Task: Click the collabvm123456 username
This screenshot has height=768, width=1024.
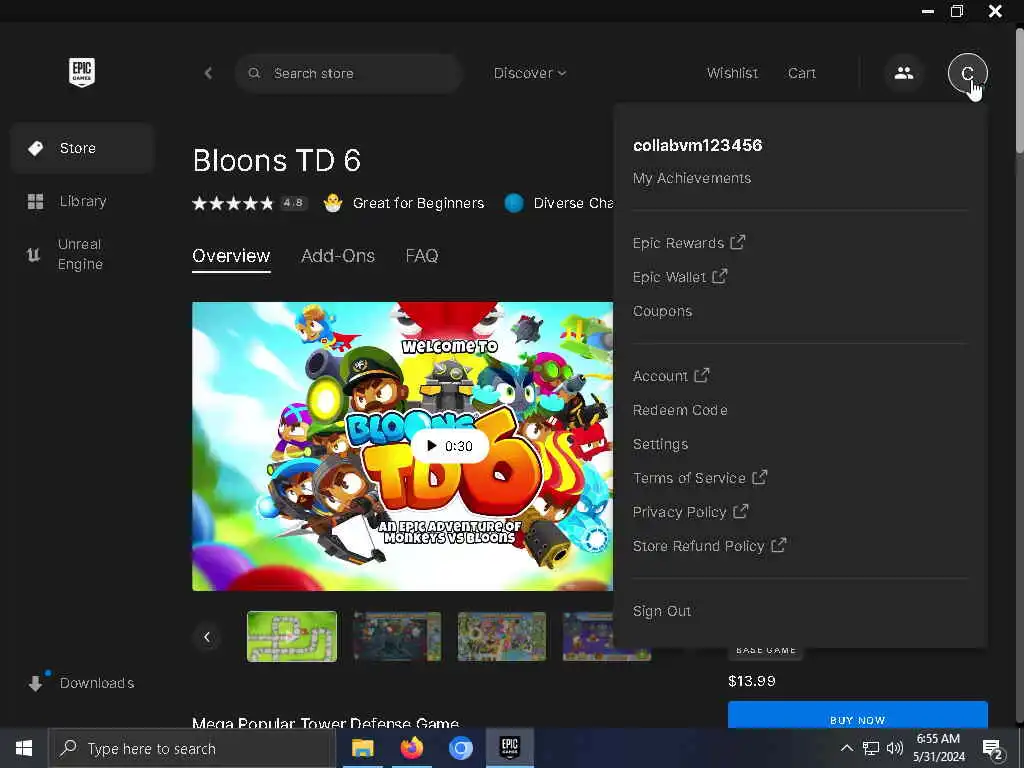Action: pyautogui.click(x=697, y=146)
